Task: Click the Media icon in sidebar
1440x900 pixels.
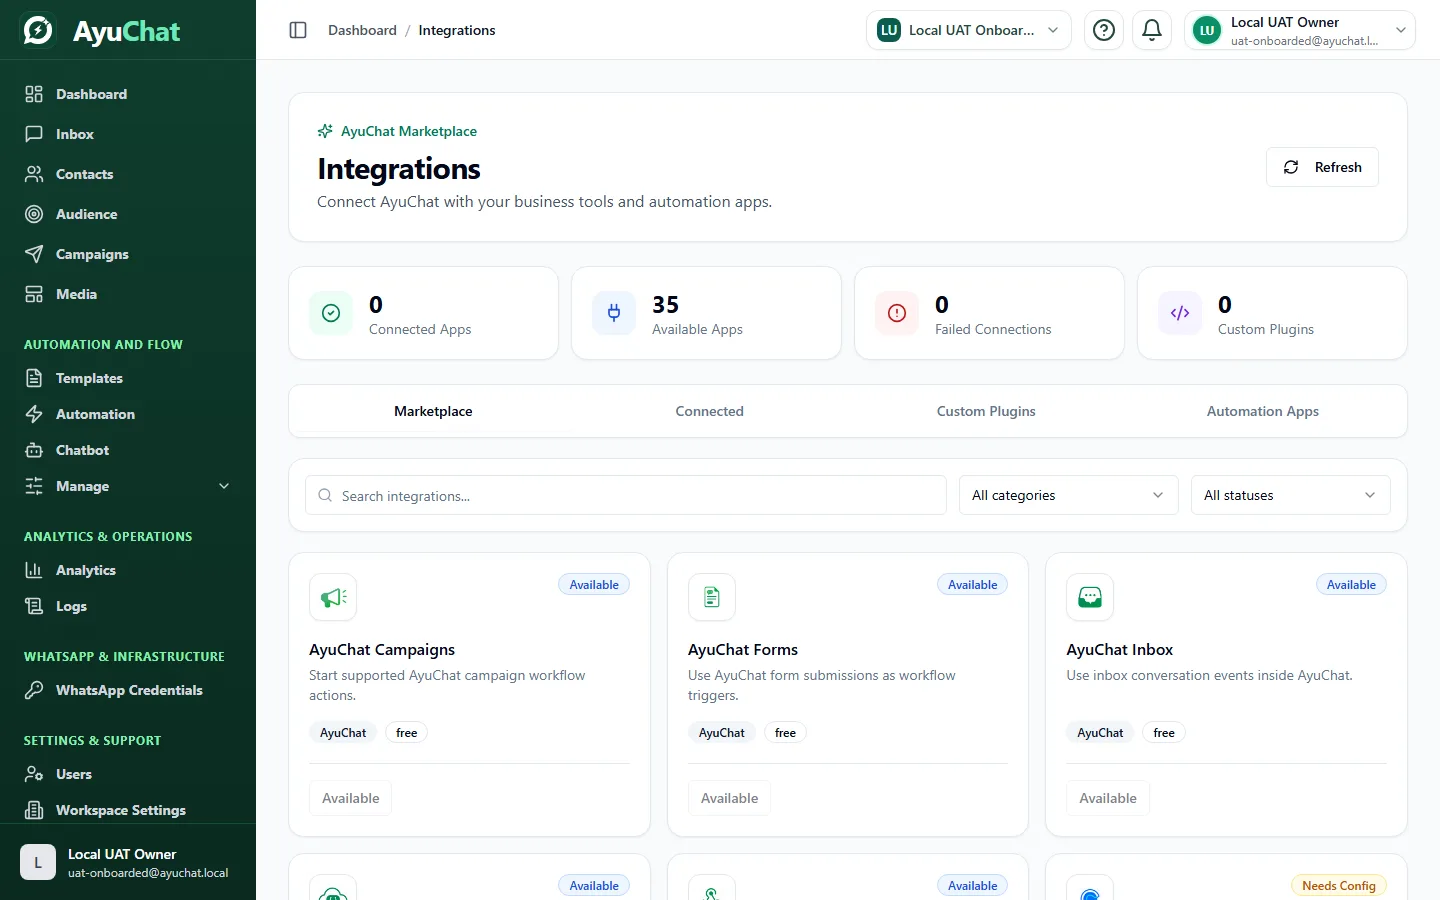Action: [34, 294]
